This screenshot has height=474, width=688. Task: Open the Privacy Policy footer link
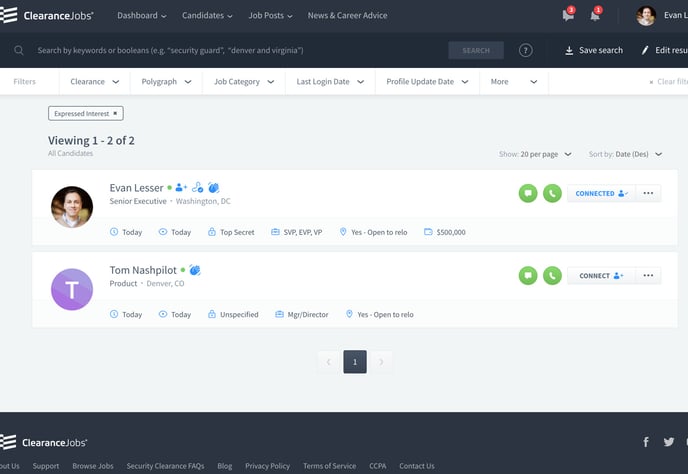(267, 466)
